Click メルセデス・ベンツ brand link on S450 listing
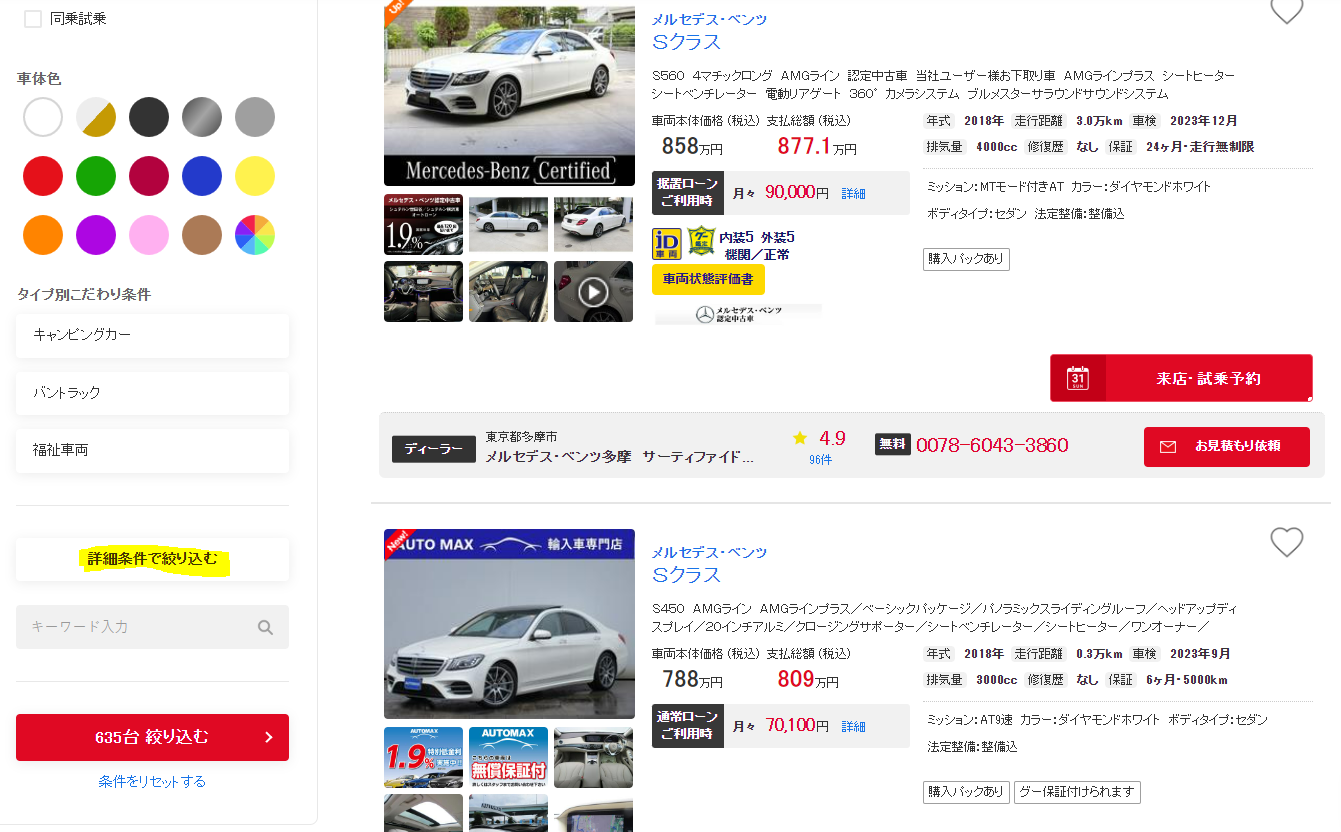 pos(710,552)
